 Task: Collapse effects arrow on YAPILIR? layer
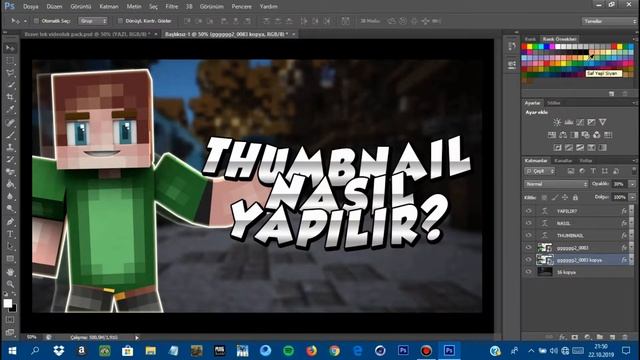click(632, 211)
